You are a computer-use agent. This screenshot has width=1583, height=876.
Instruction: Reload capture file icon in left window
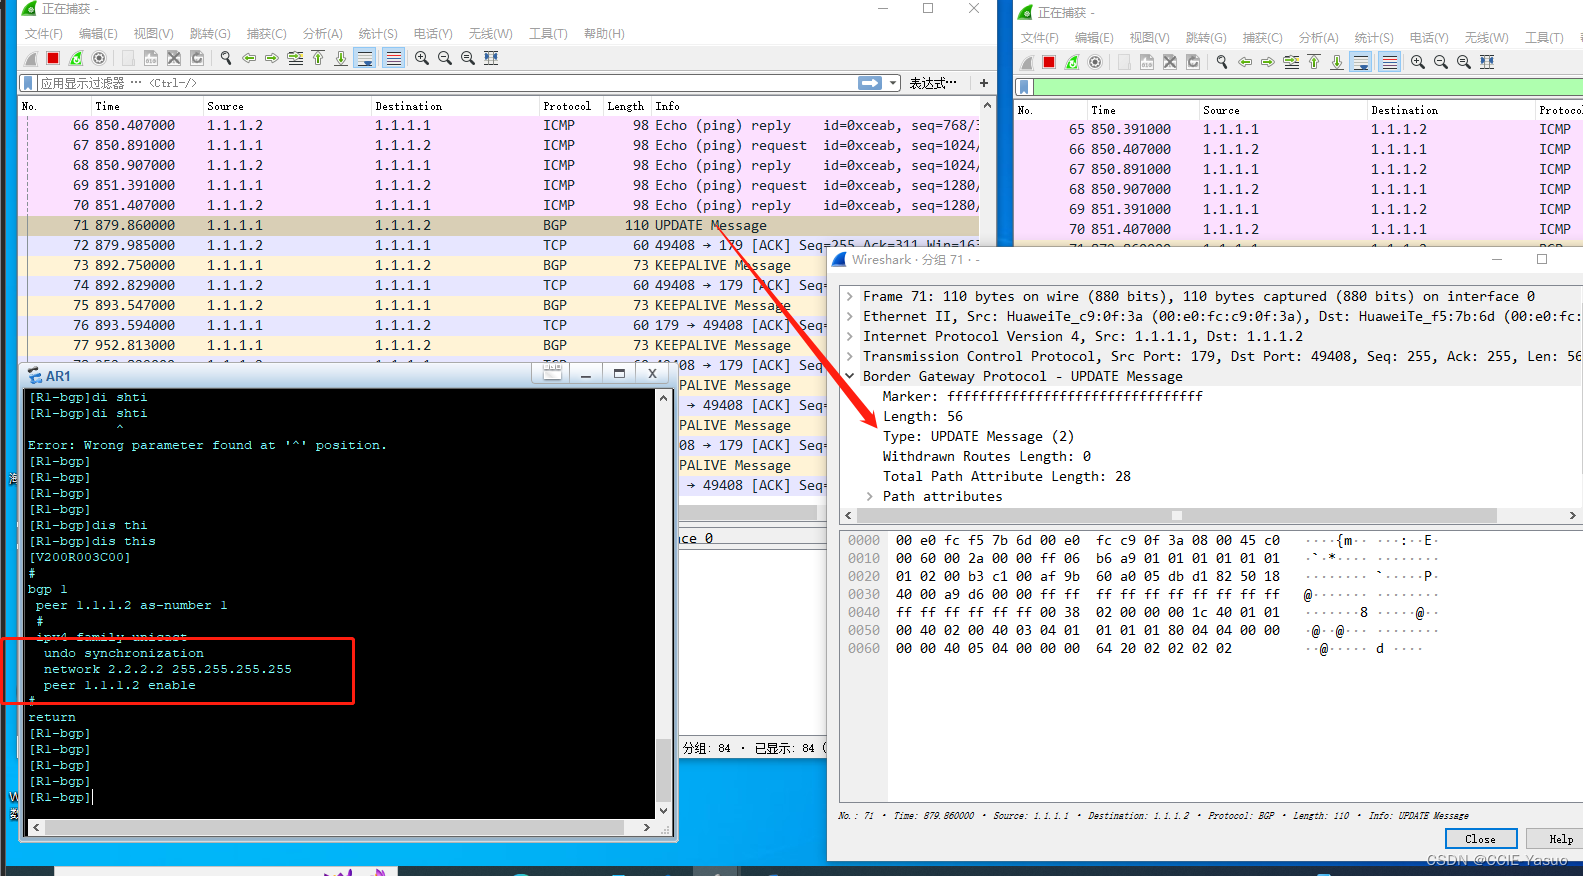(x=197, y=58)
